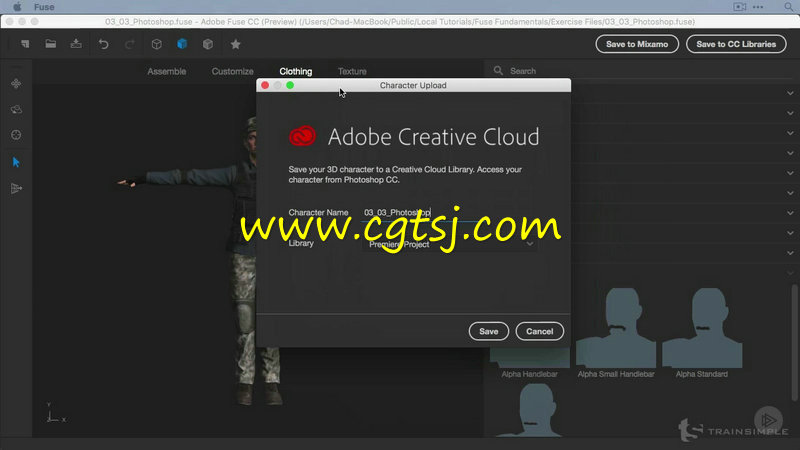
Task: Expand the sixth category chevron in right panel
Action: click(790, 193)
